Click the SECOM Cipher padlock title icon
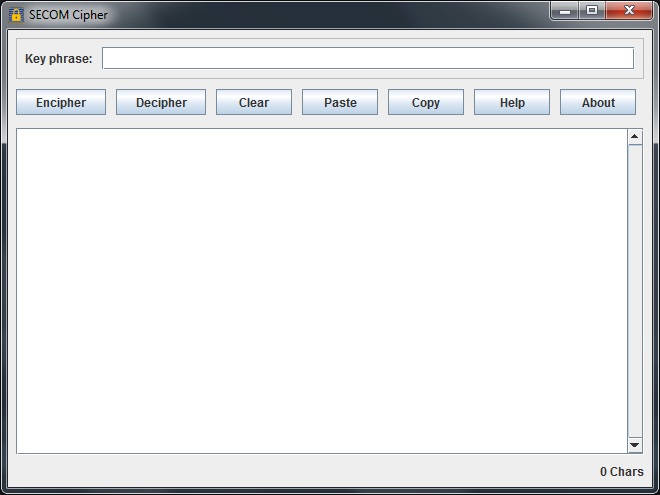This screenshot has width=660, height=495. [16, 15]
